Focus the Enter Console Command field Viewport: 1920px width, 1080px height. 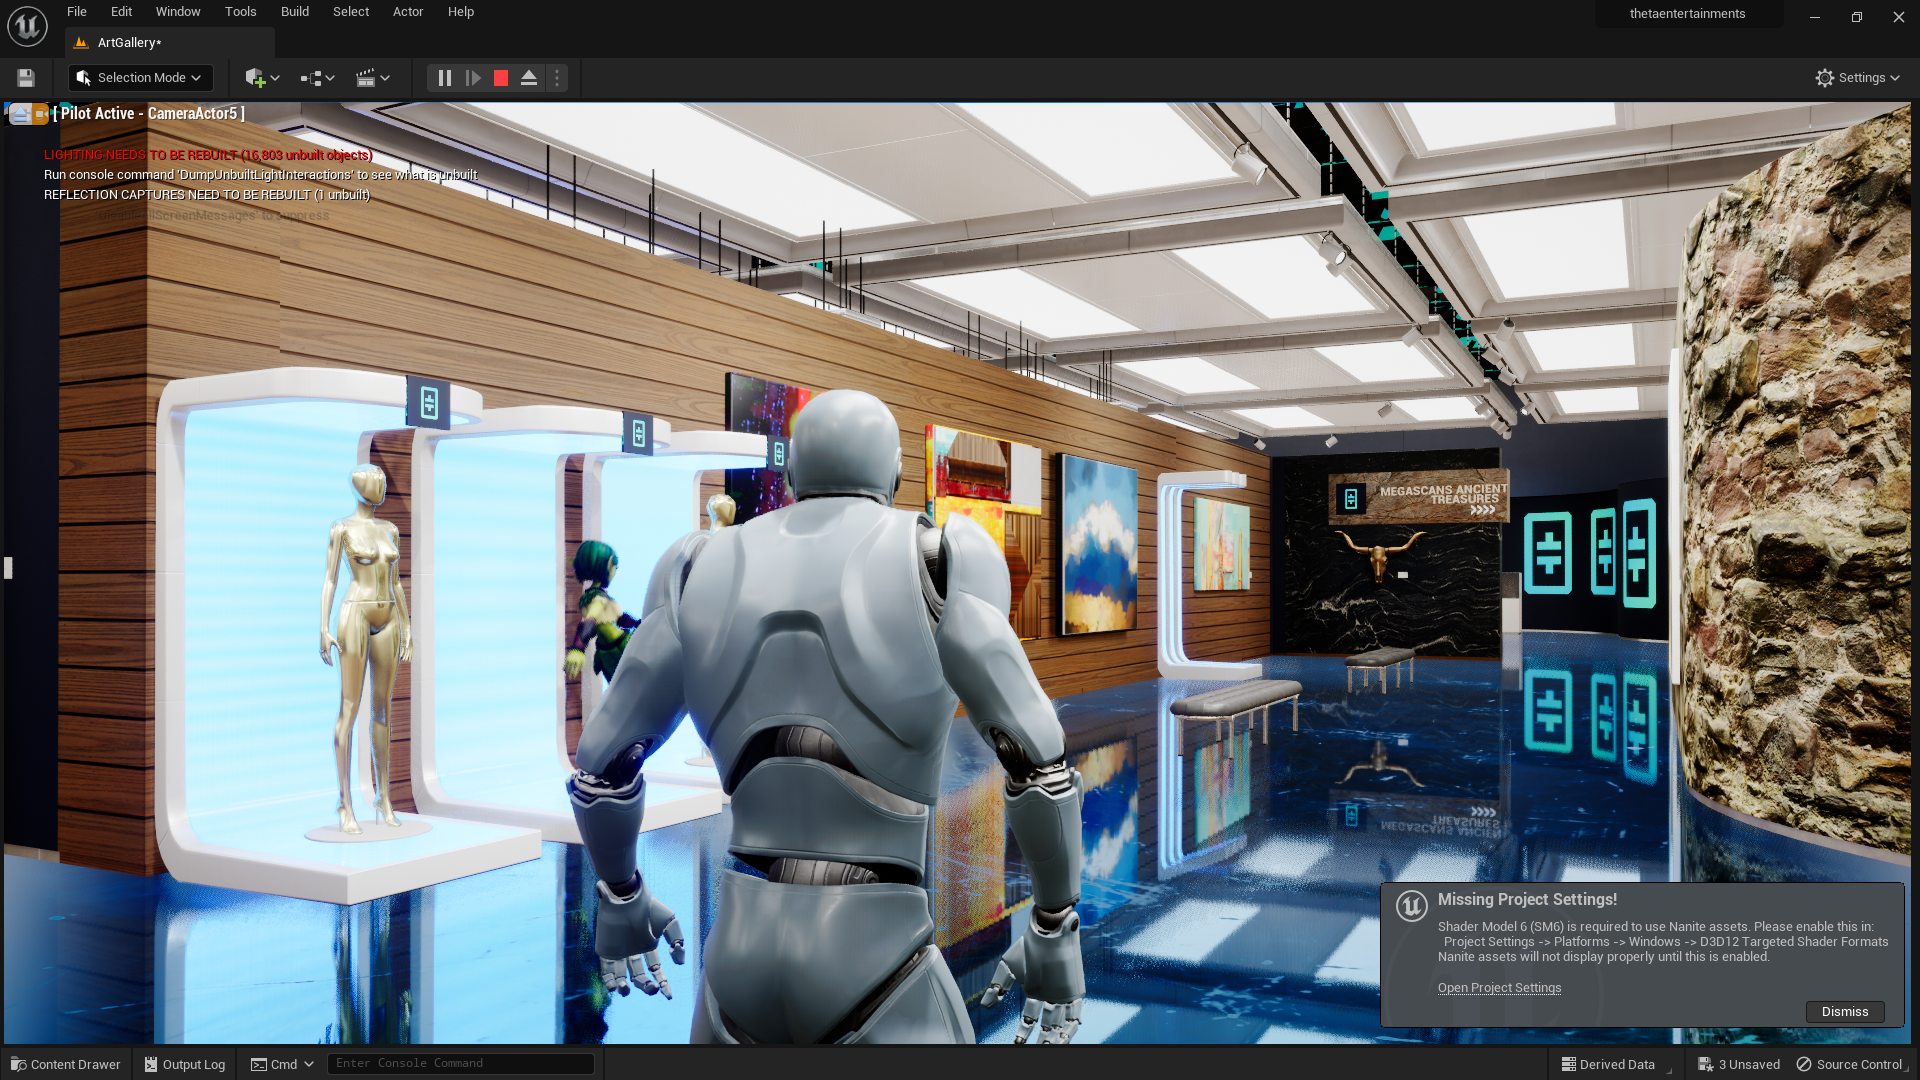(x=460, y=1063)
